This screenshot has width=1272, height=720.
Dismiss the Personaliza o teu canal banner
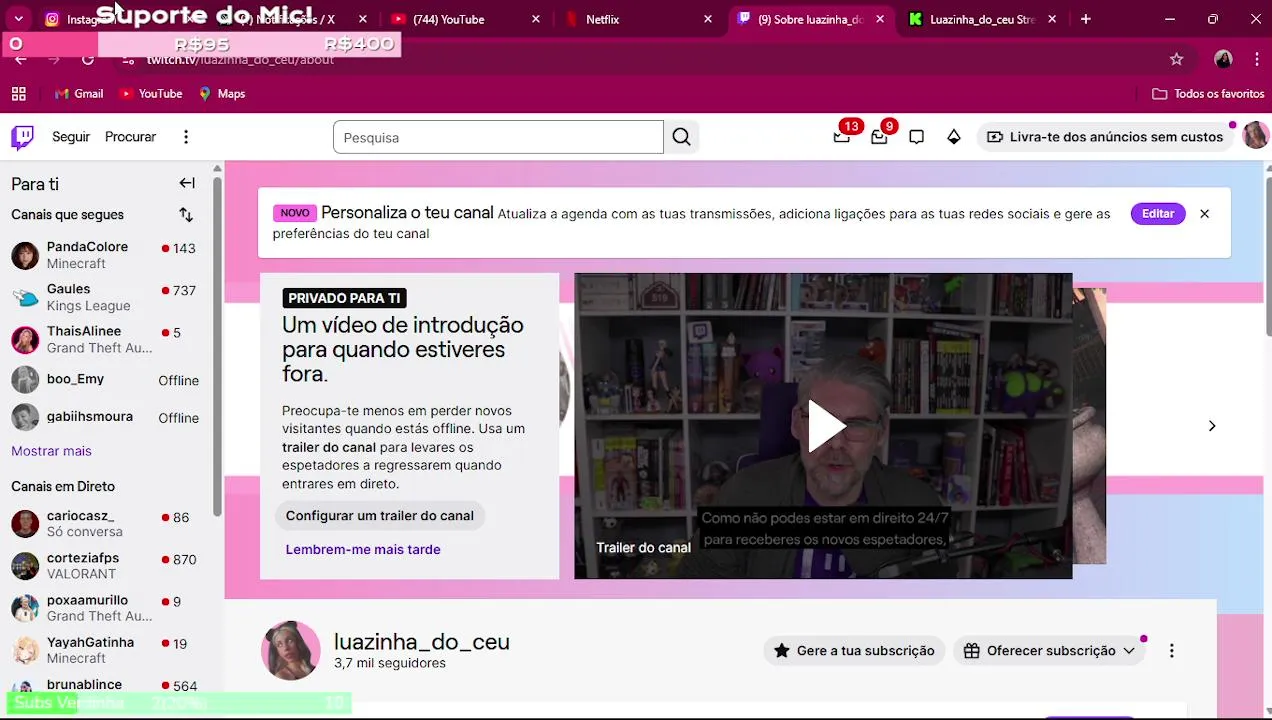point(1204,214)
